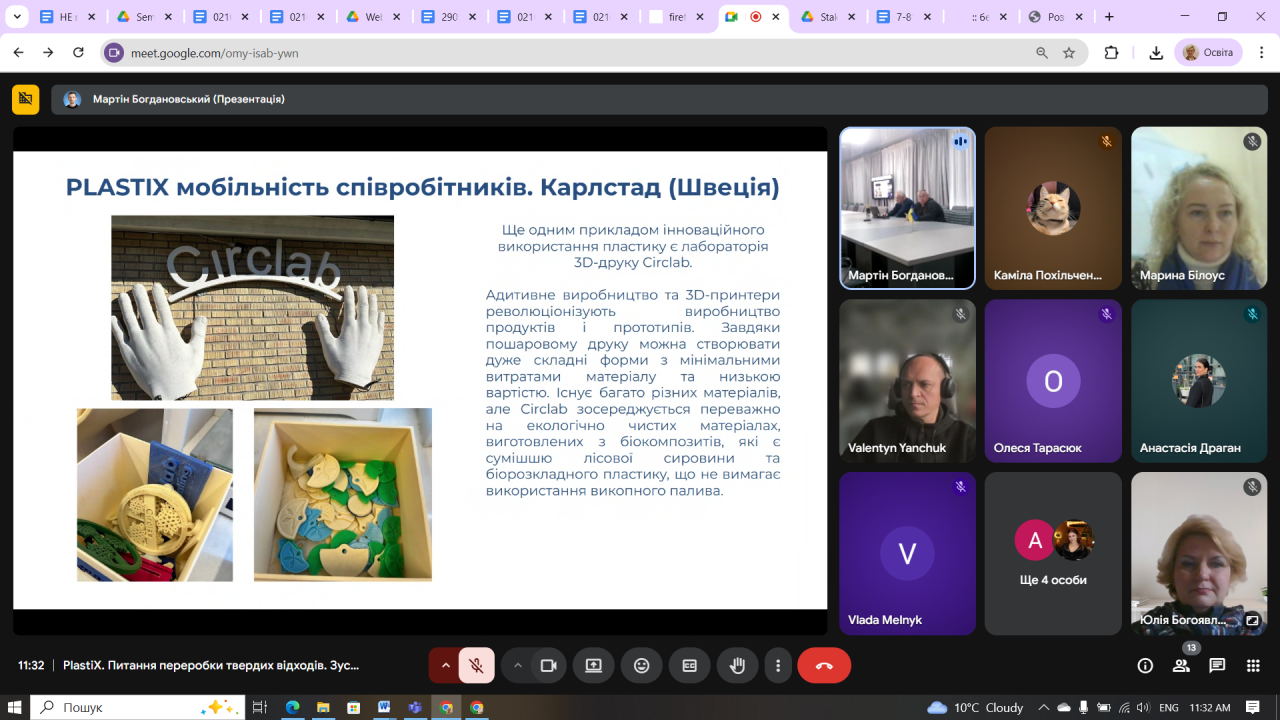
Task: Open Microsoft Word from the Windows taskbar
Action: [384, 707]
